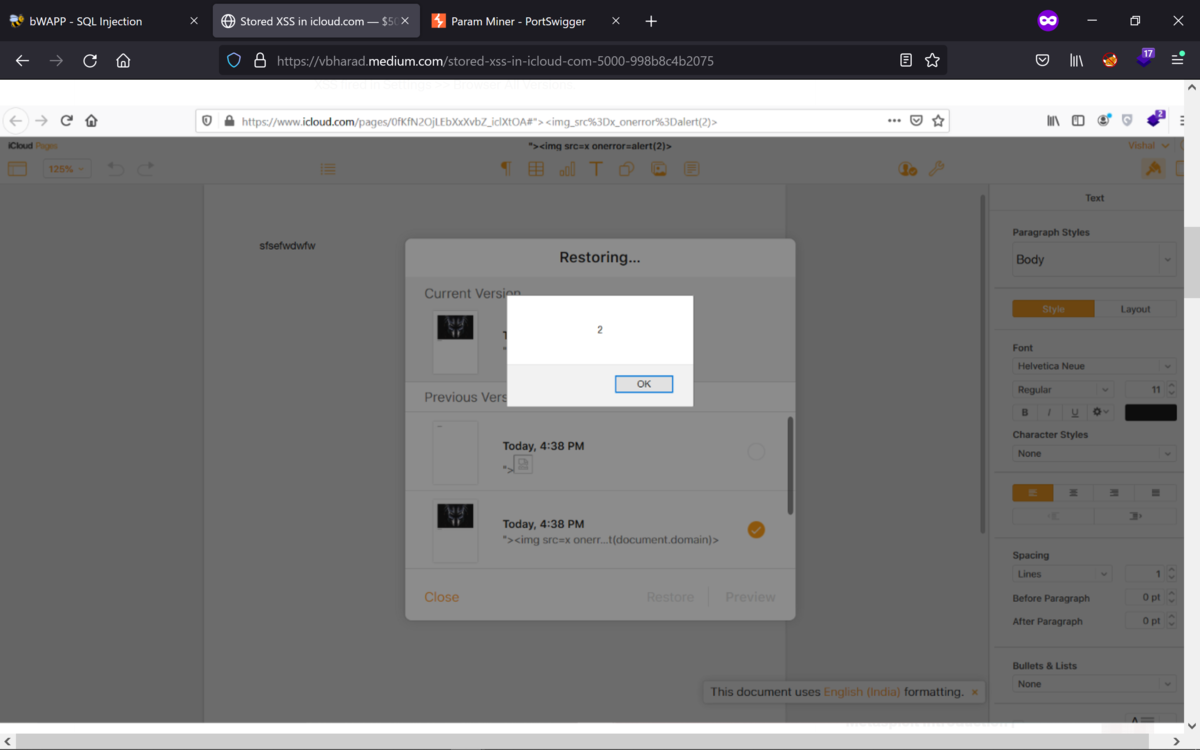Screen dimensions: 1200x750
Task: Click the checked orange version radio
Action: point(756,530)
